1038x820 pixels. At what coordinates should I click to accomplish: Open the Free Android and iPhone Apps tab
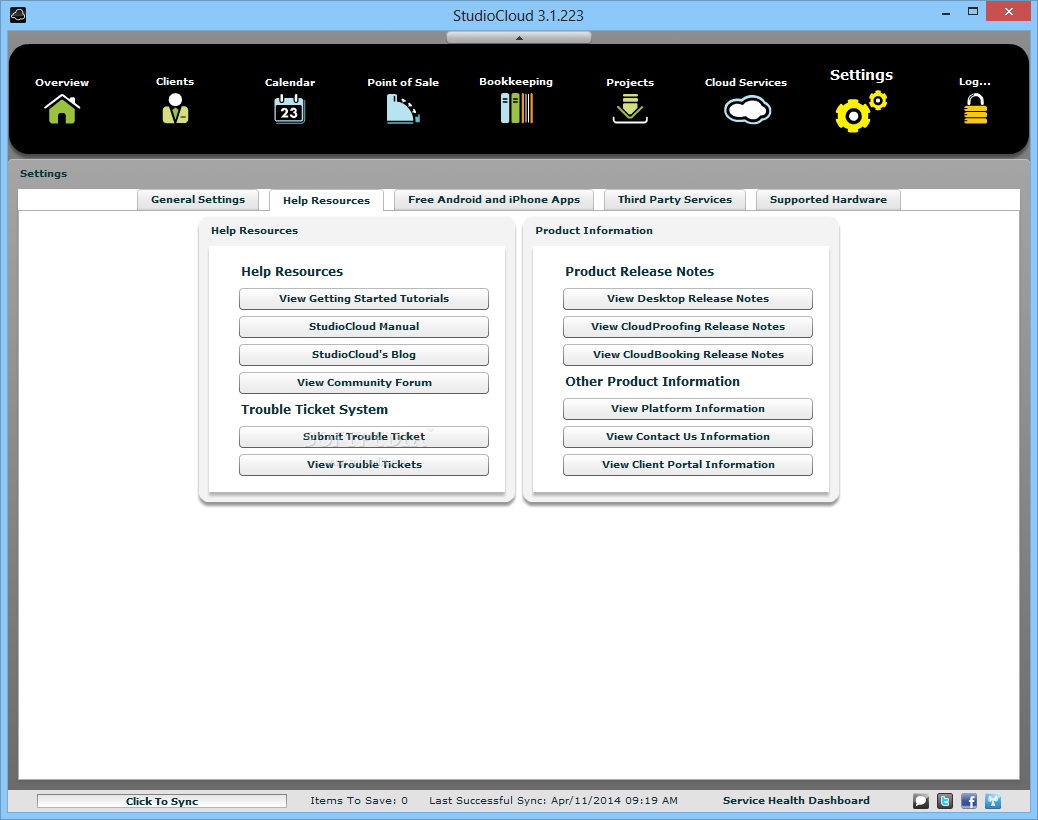(494, 200)
